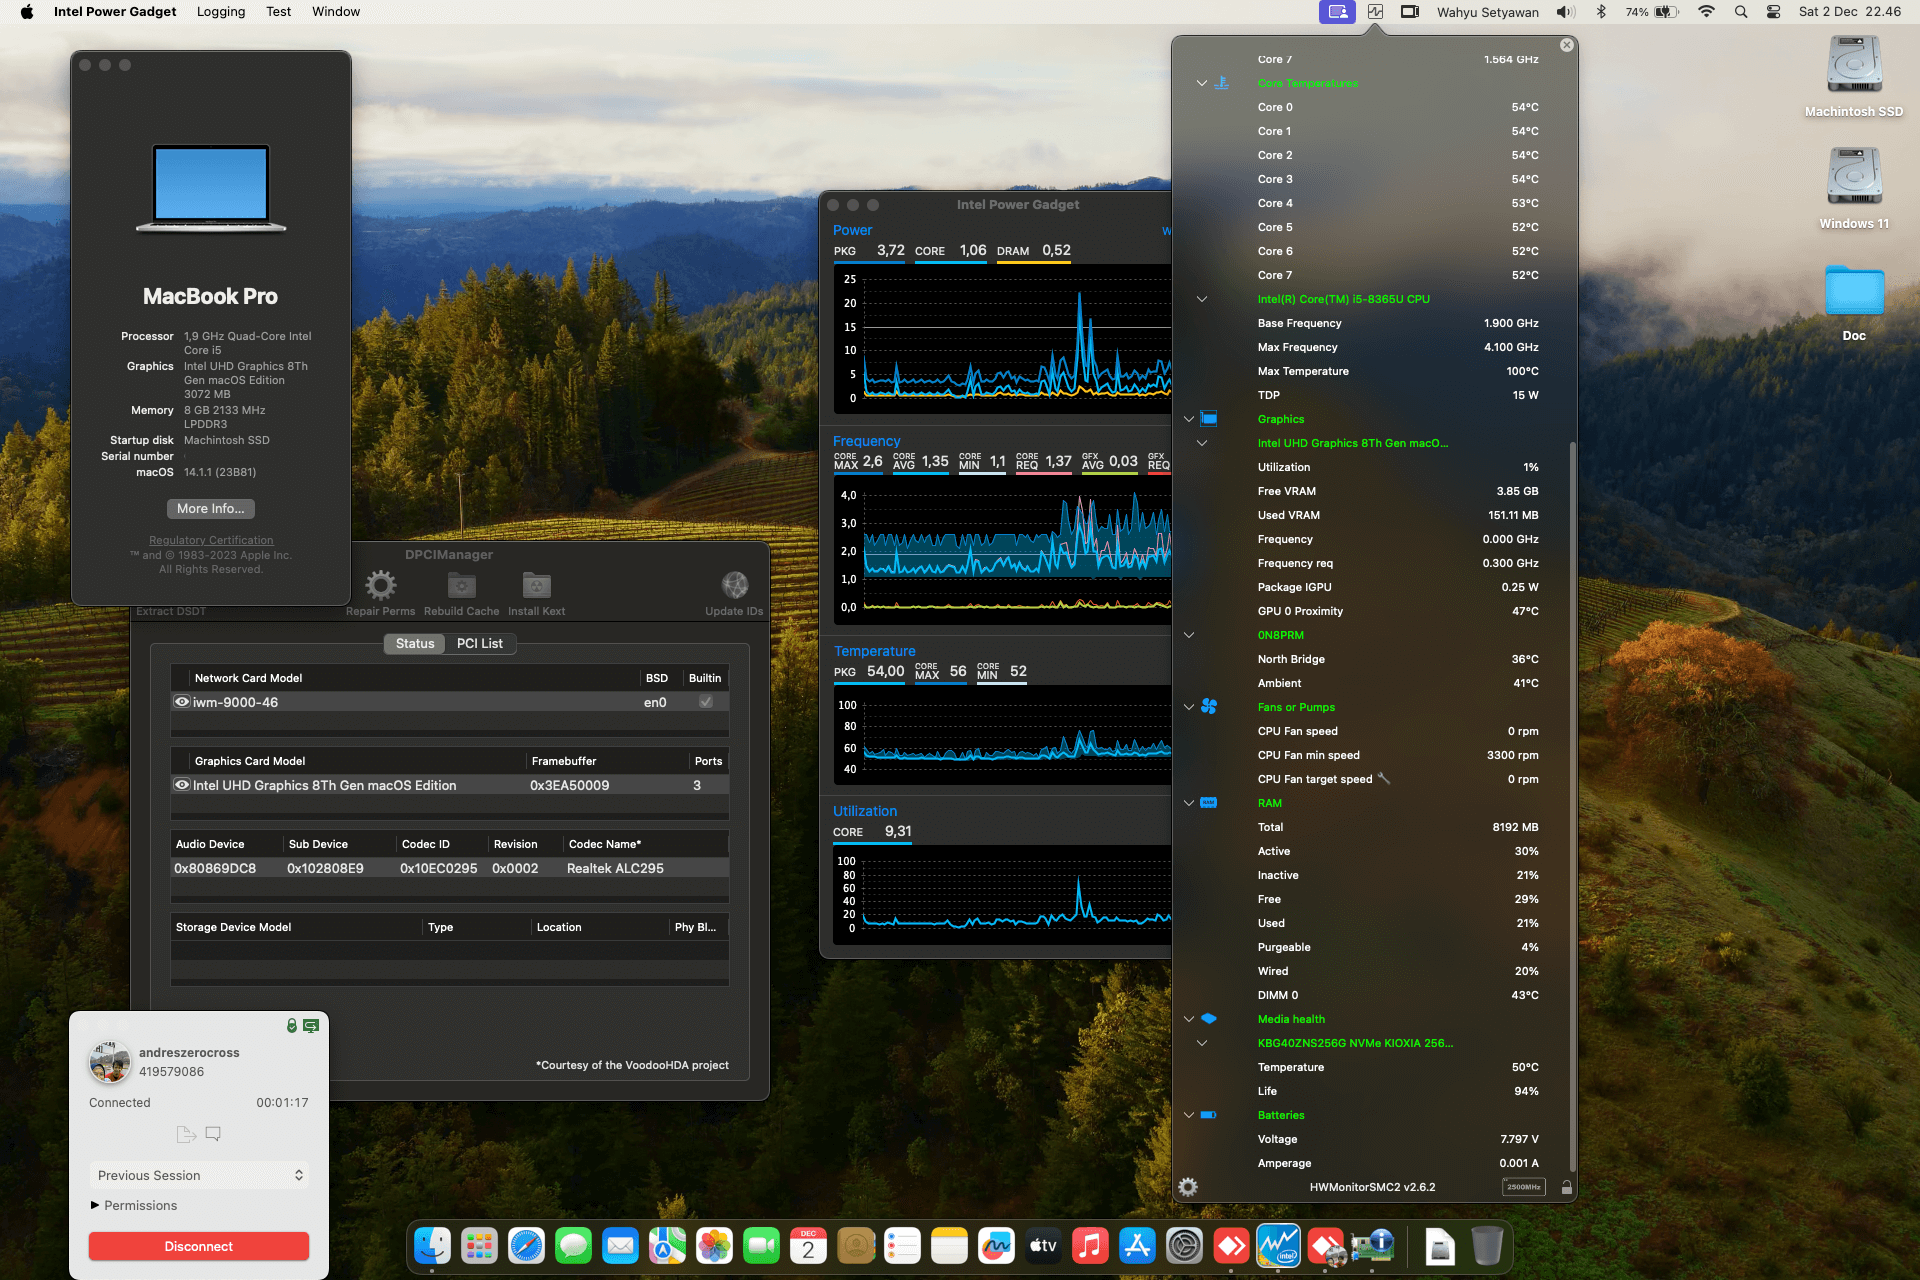Open HWMonitorSMC2 settings gear
1920x1280 pixels.
tap(1188, 1187)
